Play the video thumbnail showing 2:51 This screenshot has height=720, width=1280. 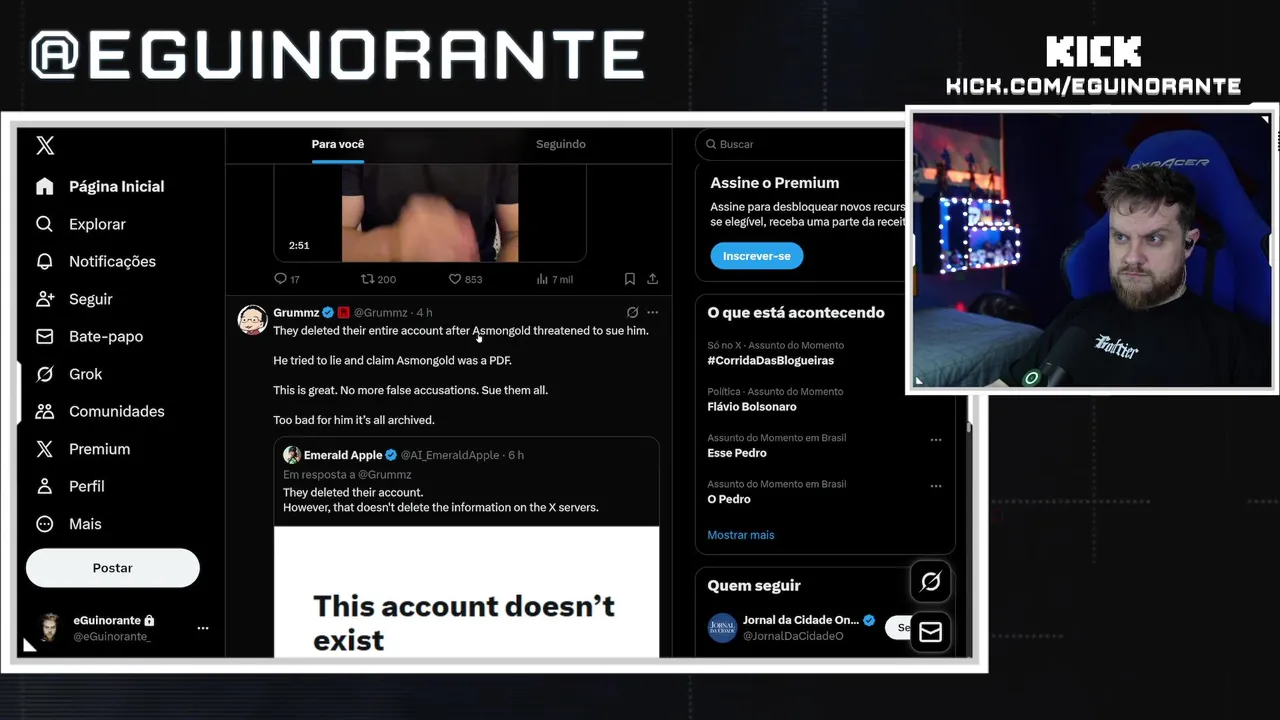[430, 214]
